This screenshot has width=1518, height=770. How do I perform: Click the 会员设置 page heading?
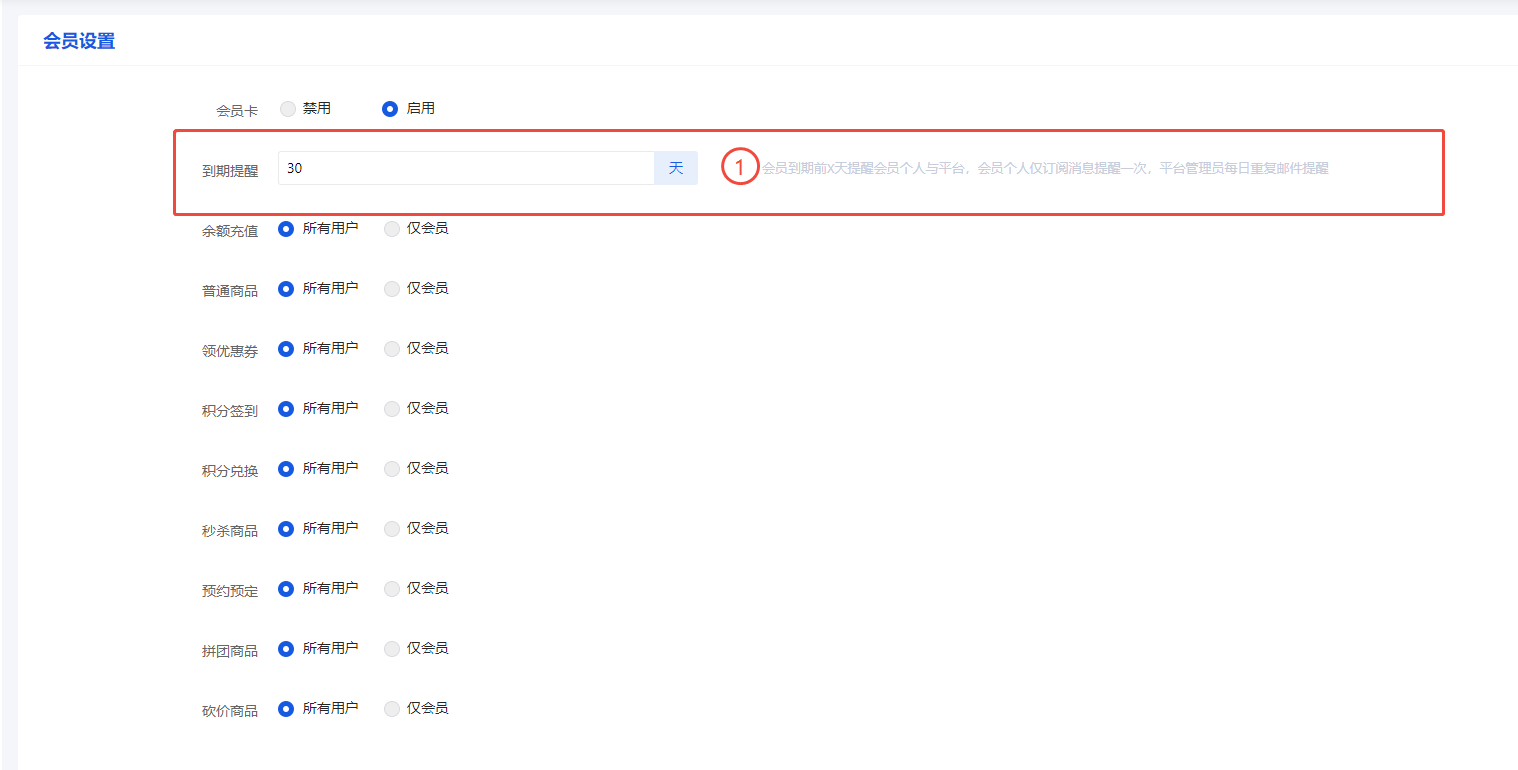(x=79, y=42)
